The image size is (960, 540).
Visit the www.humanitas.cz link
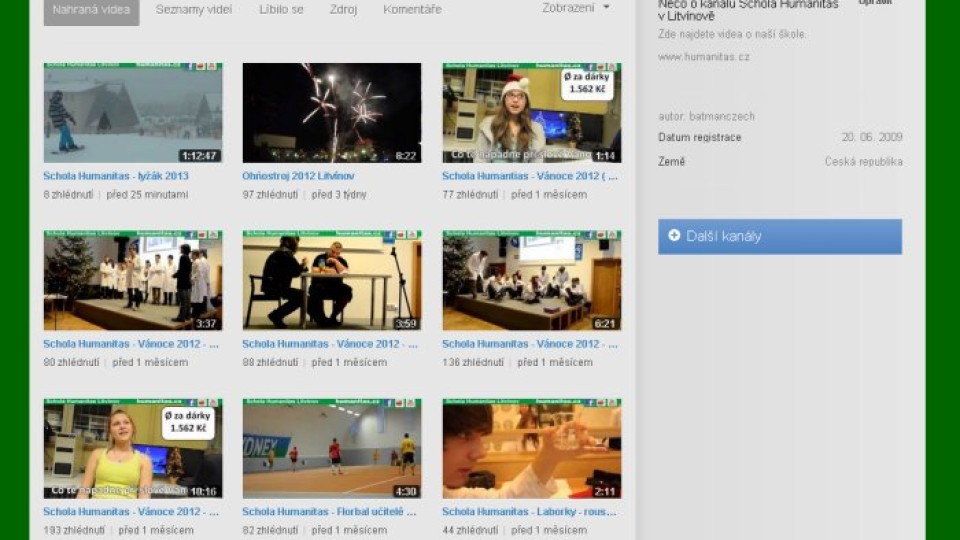(704, 57)
